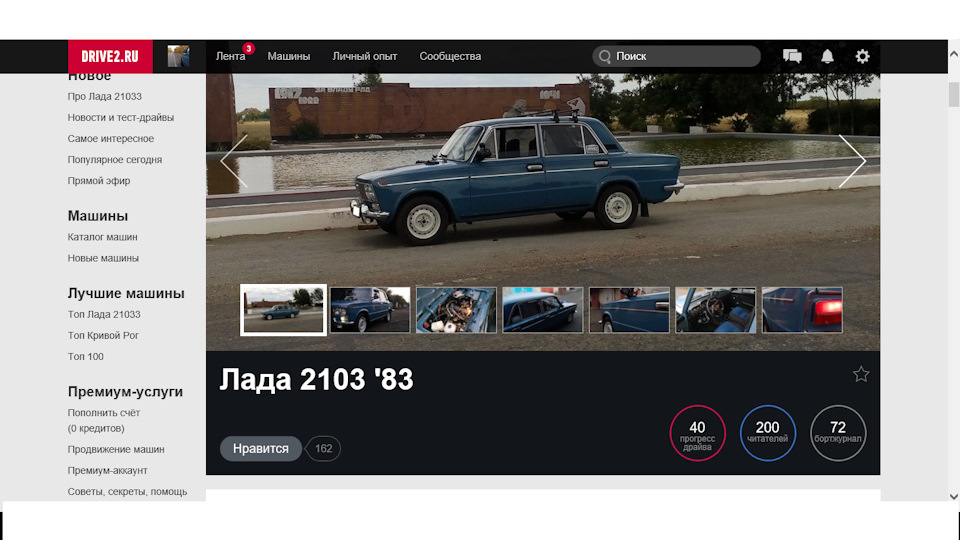Open Премиум-аккаунт link
The width and height of the screenshot is (960, 540).
pyautogui.click(x=108, y=470)
